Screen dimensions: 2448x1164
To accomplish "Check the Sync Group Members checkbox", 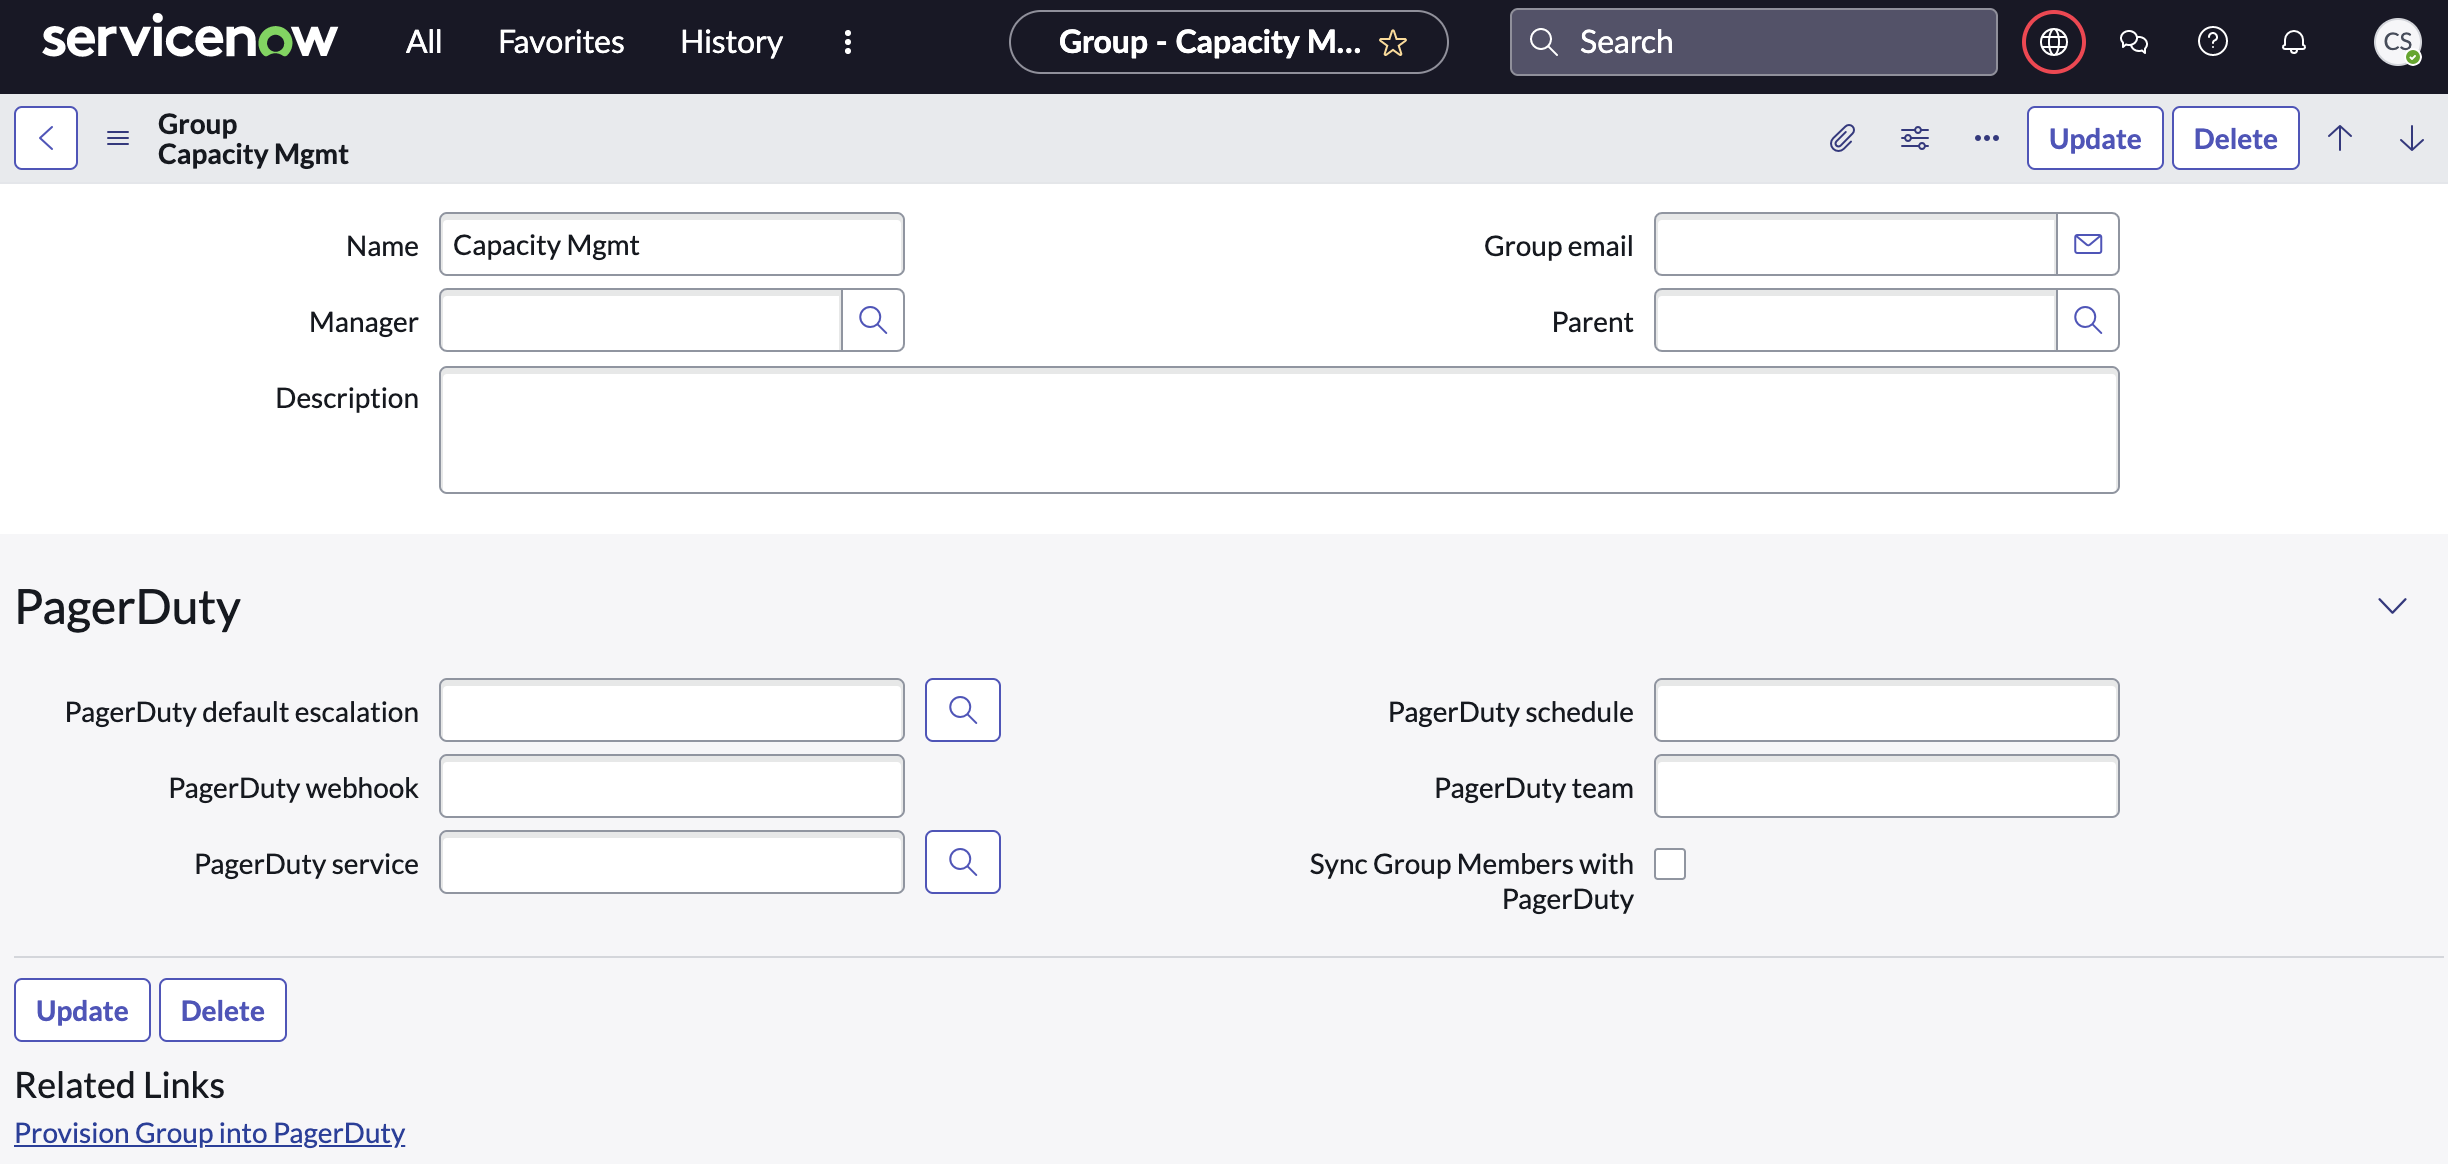I will (1671, 861).
